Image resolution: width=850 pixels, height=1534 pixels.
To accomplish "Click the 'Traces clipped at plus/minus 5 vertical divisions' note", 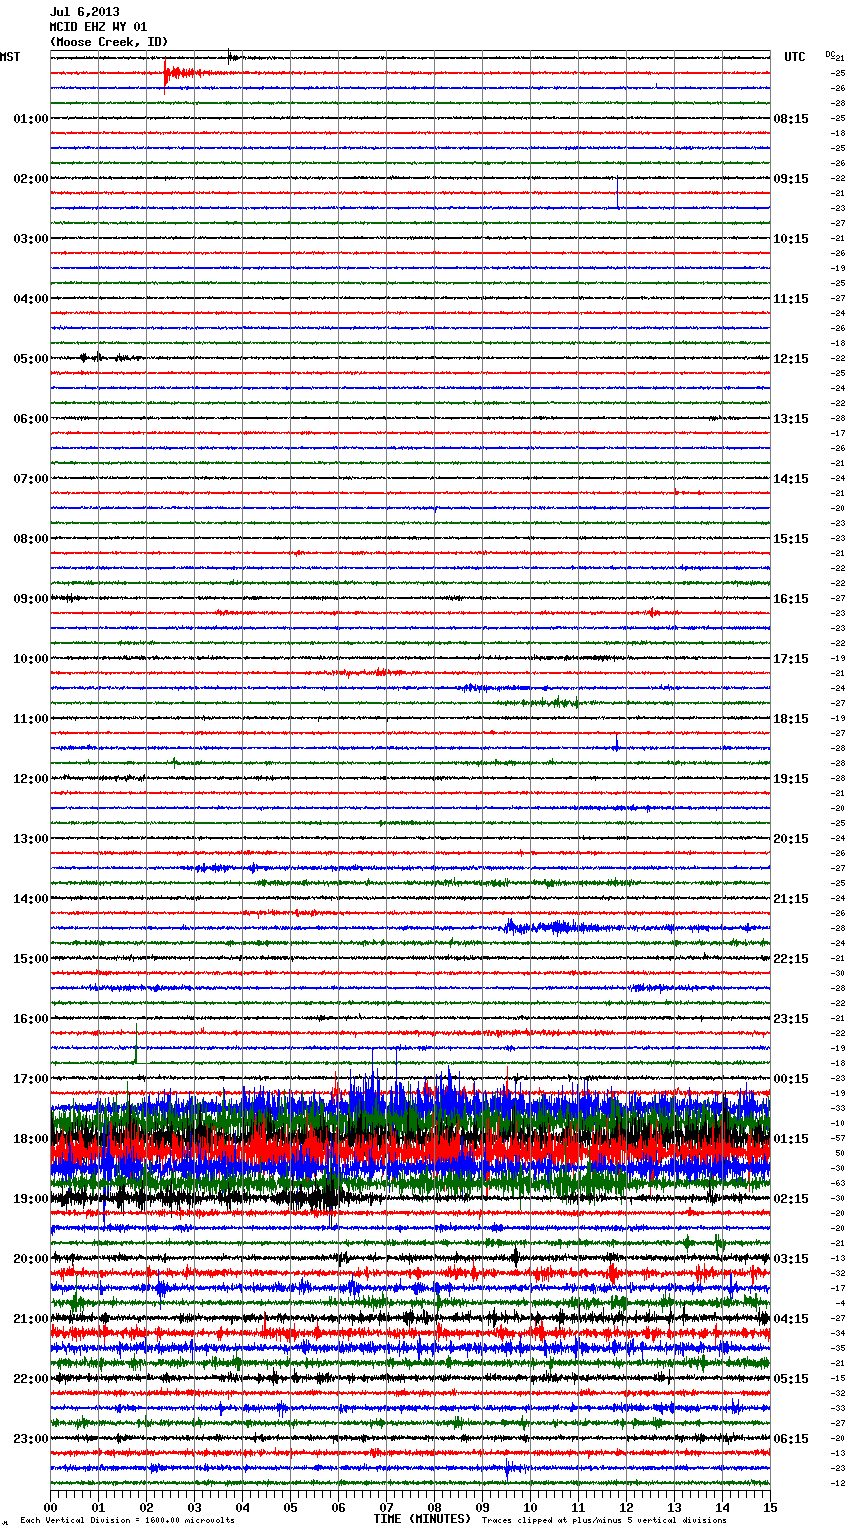I will click(x=604, y=1521).
